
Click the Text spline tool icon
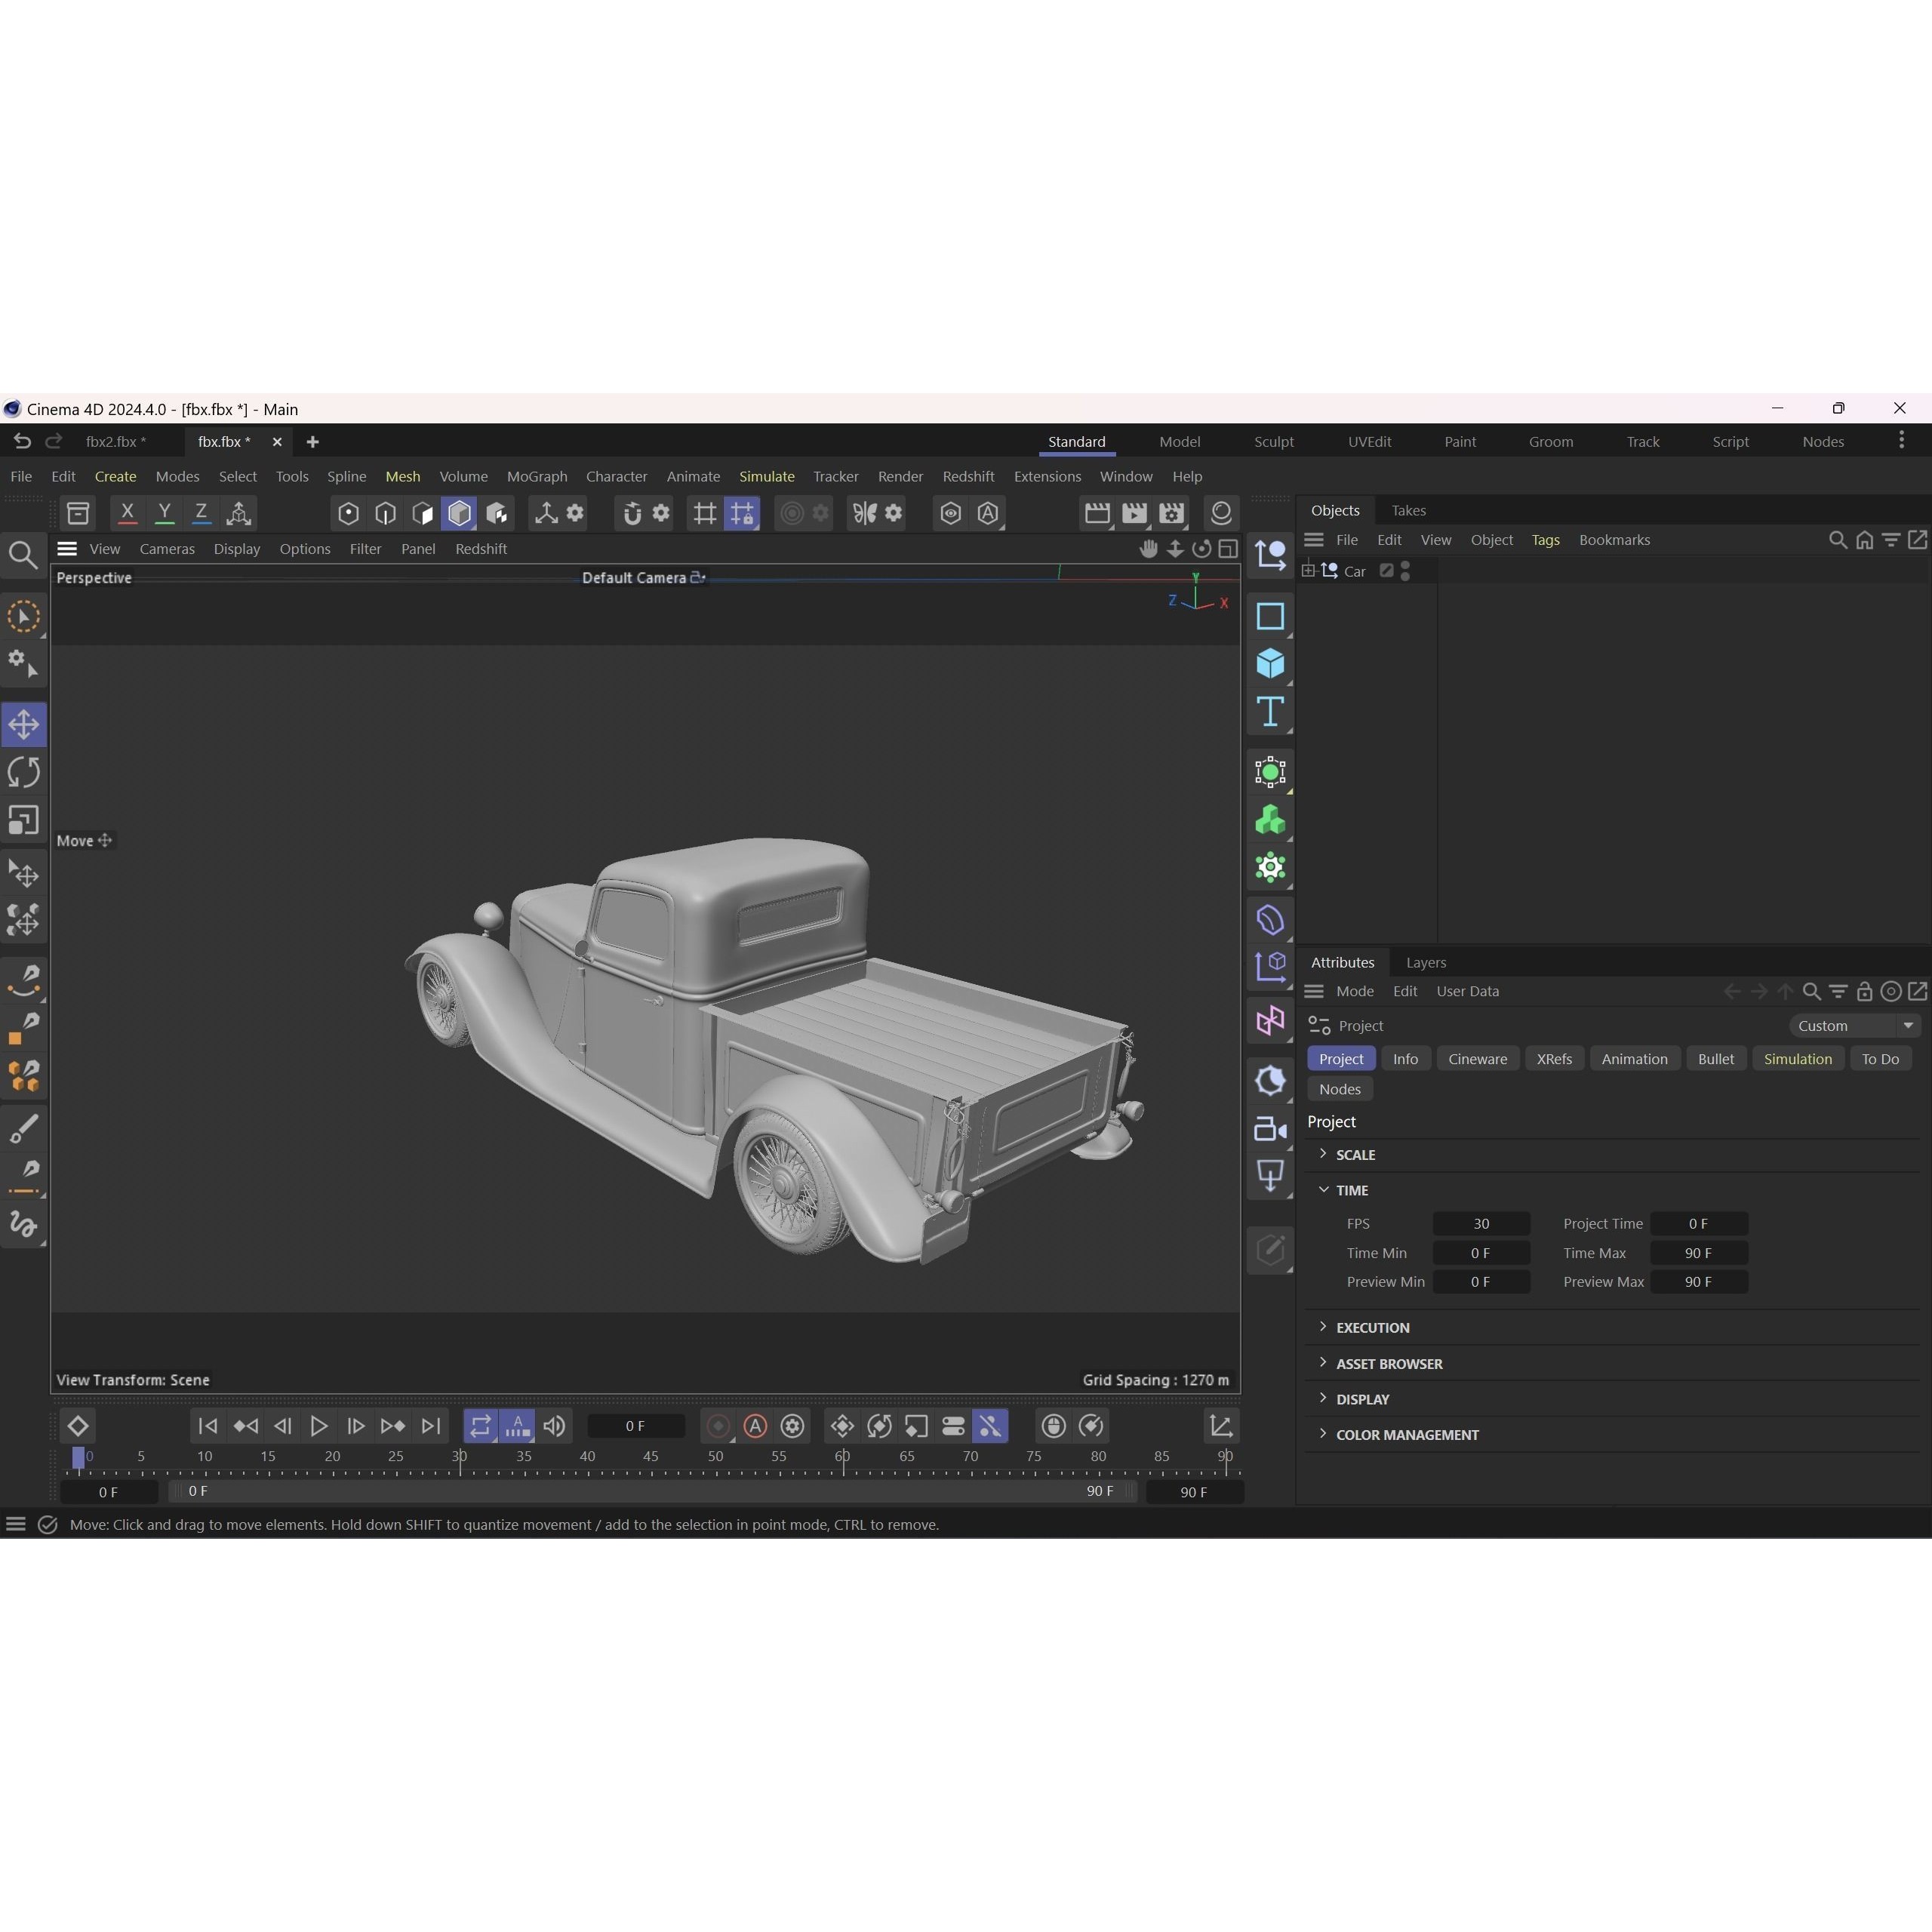[x=1269, y=712]
